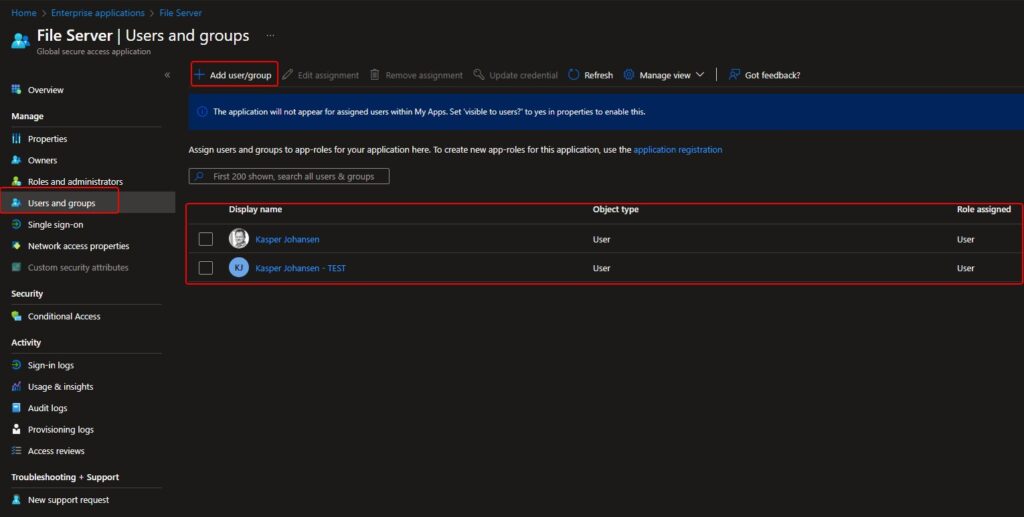Click the Role assigned value for Kasper Johansen - TEST
This screenshot has width=1024, height=517.
tap(966, 268)
